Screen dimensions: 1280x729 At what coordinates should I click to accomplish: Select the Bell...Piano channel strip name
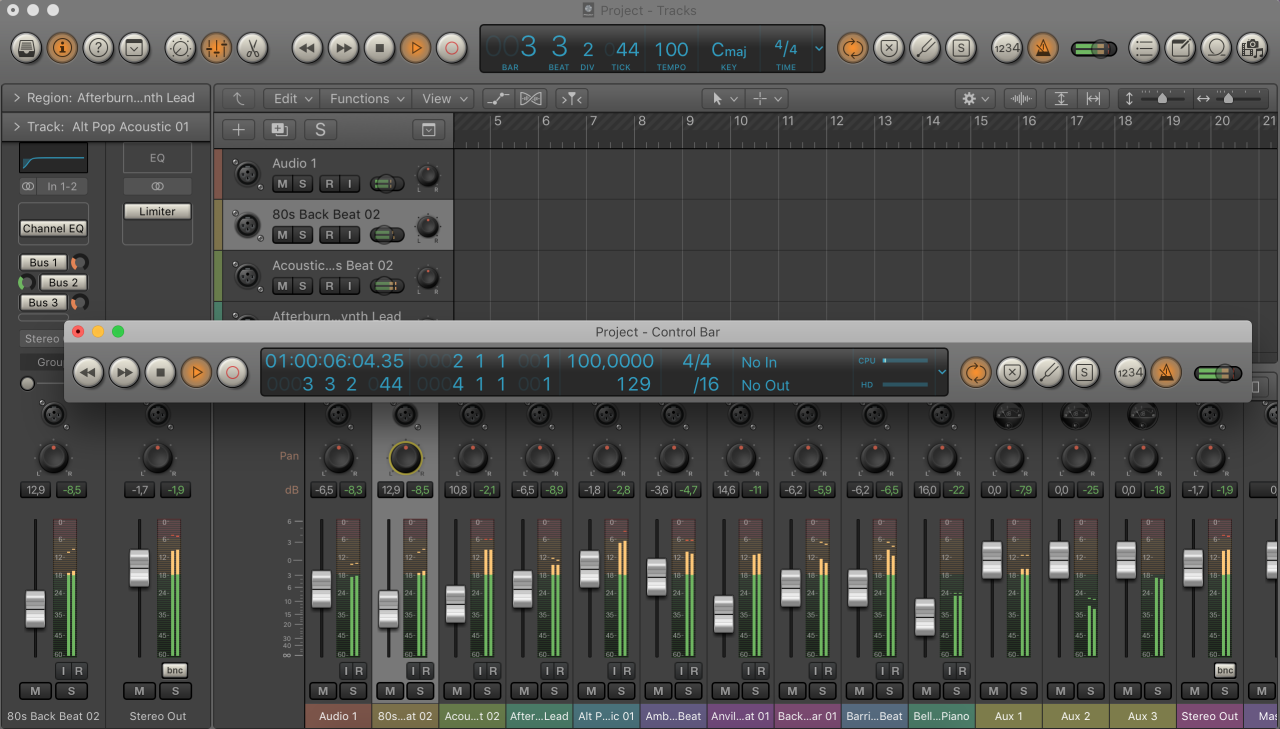942,716
